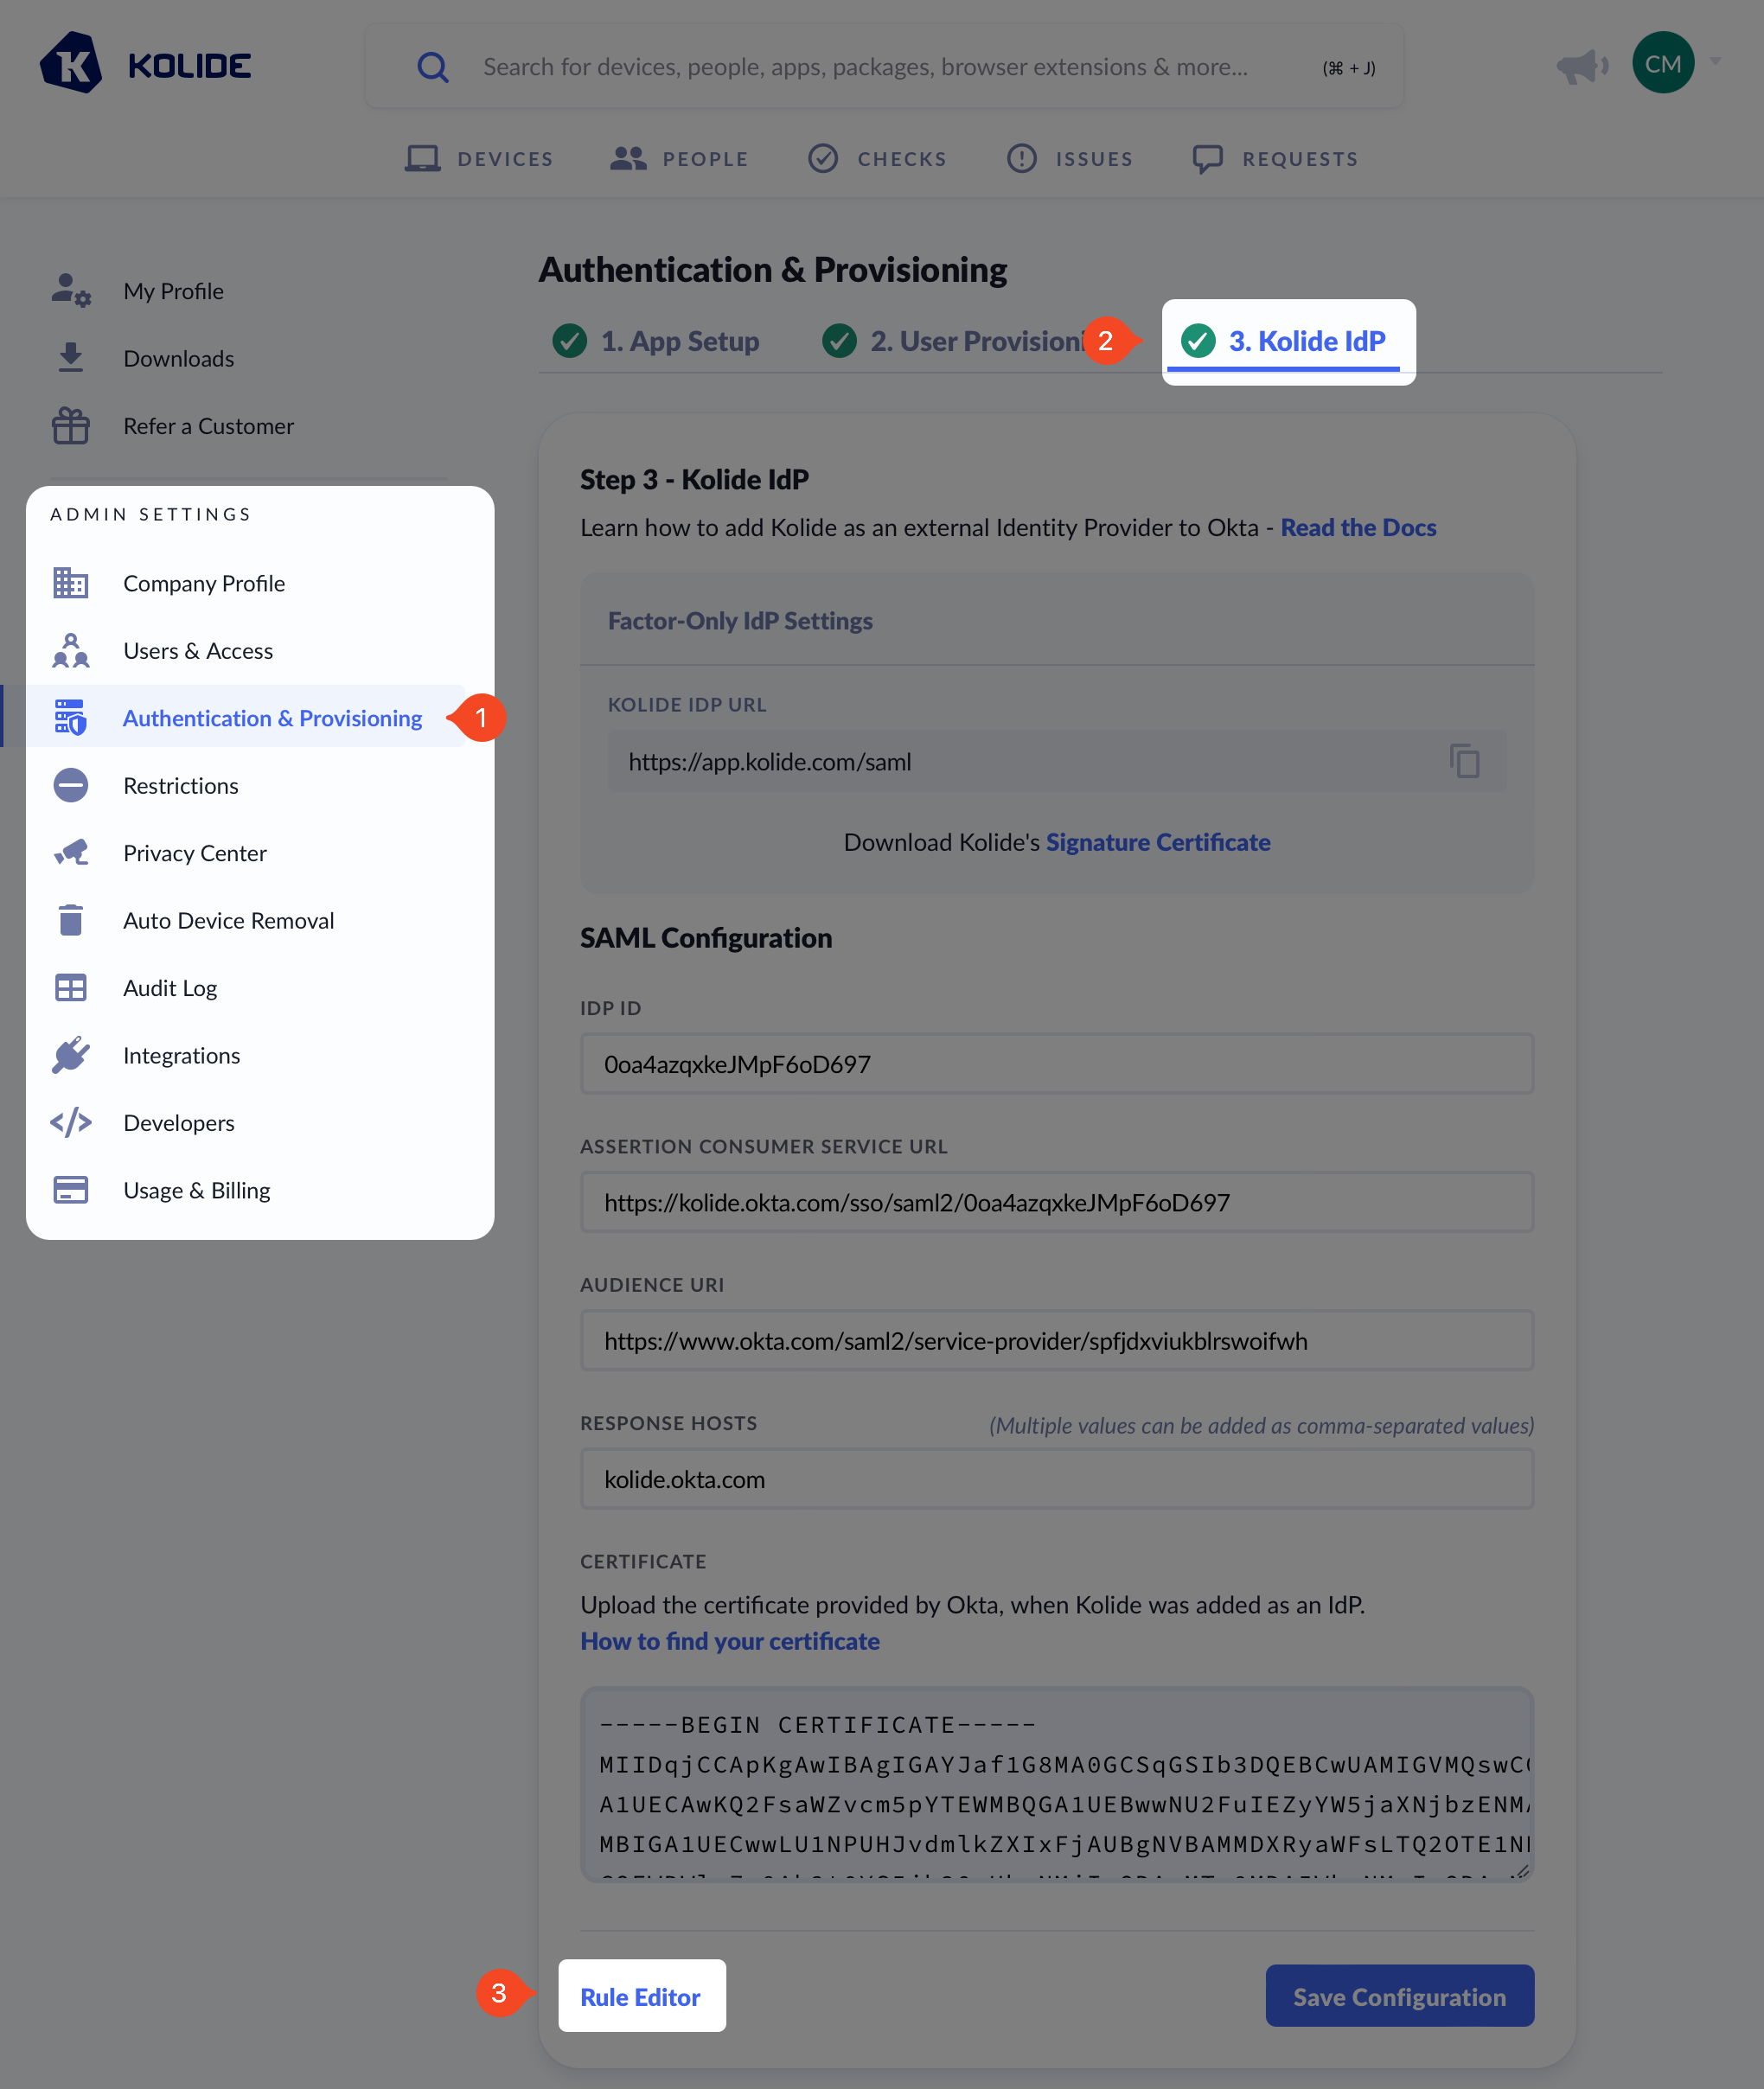
Task: Open the CHECKS navigation item
Action: coord(877,158)
